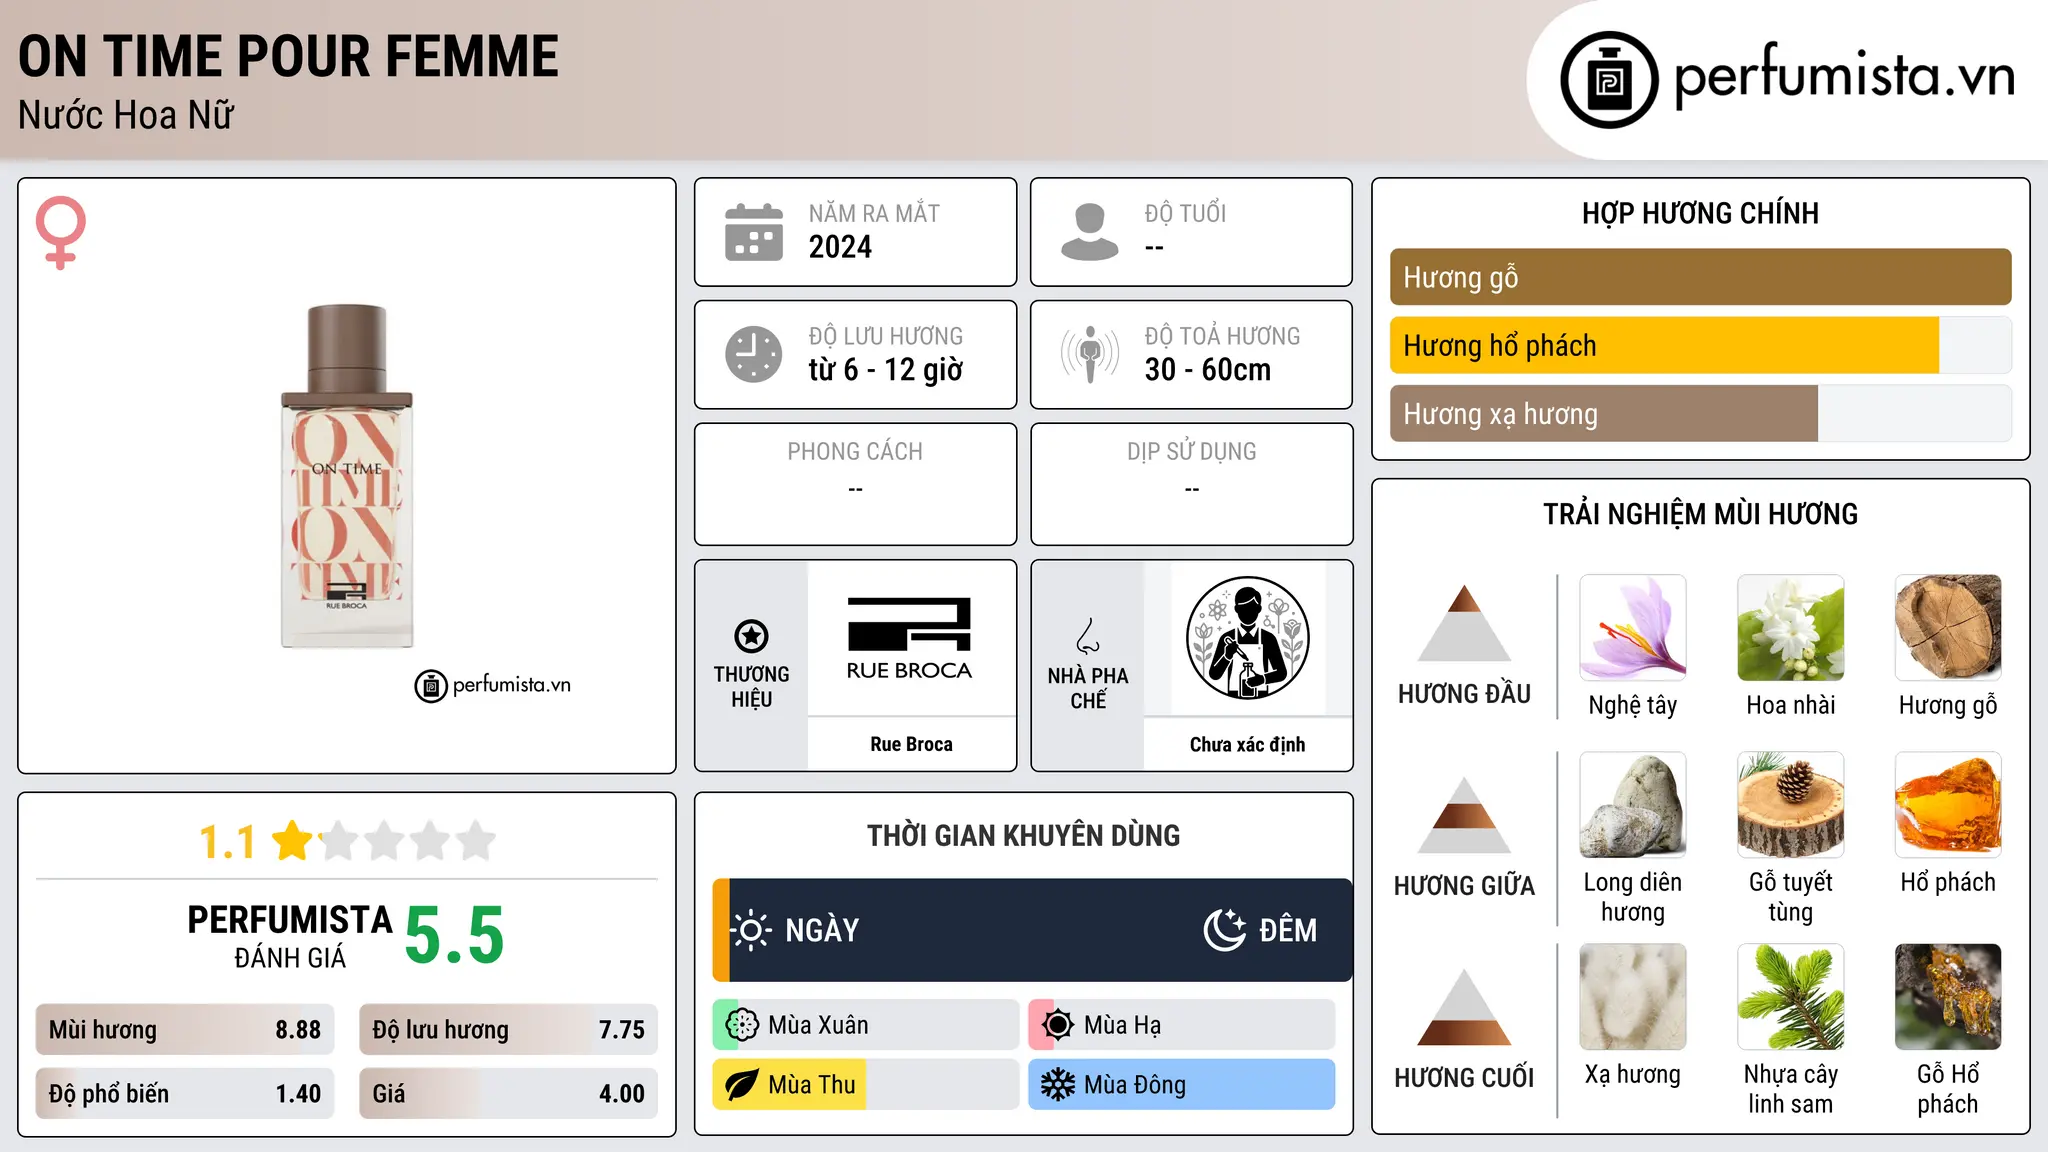2048x1152 pixels.
Task: Open the Gỗ tuyết tùng cedar image
Action: (1791, 805)
